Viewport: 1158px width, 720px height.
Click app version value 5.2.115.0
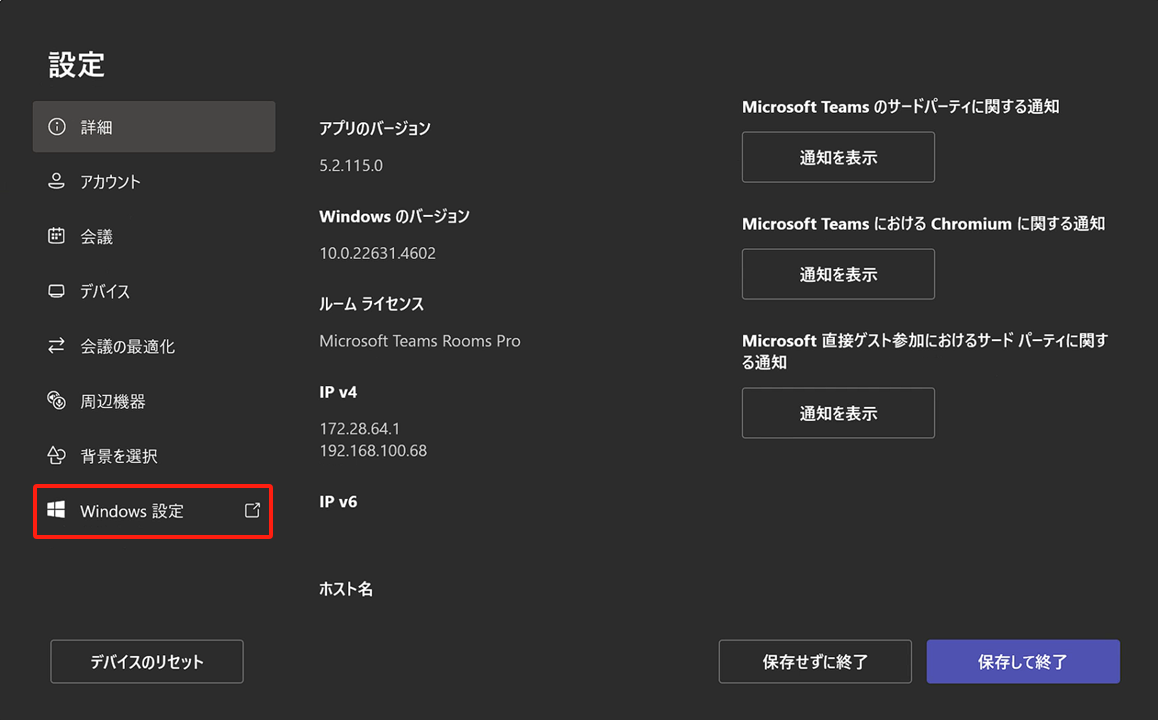click(x=351, y=165)
